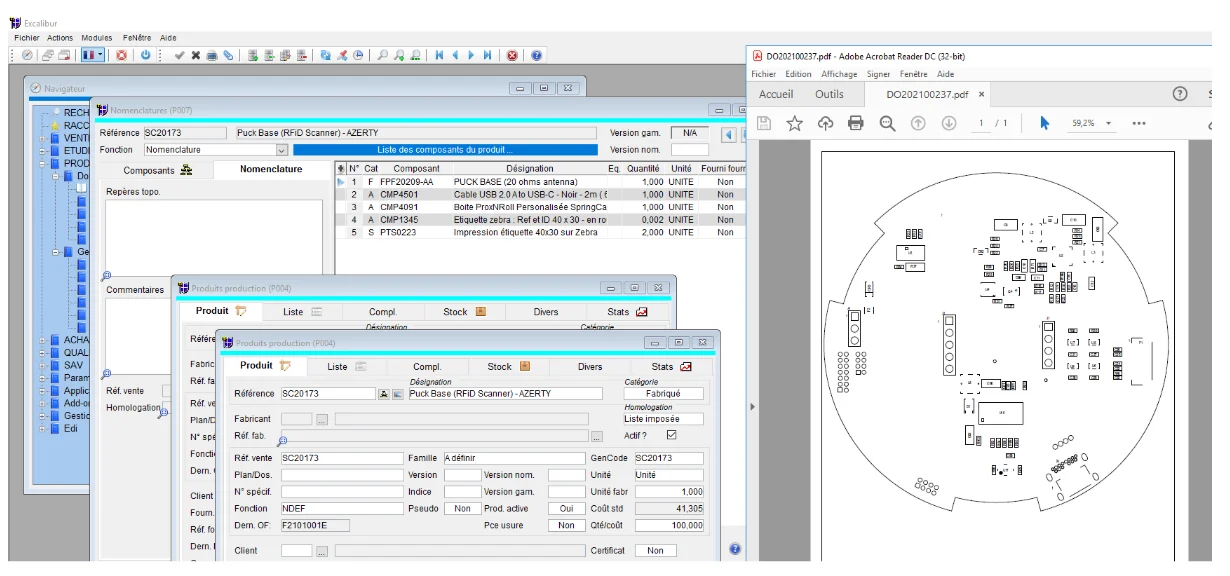Click the save floppy disk icon in Acrobat
Screen dimensions: 1230x576
(764, 123)
